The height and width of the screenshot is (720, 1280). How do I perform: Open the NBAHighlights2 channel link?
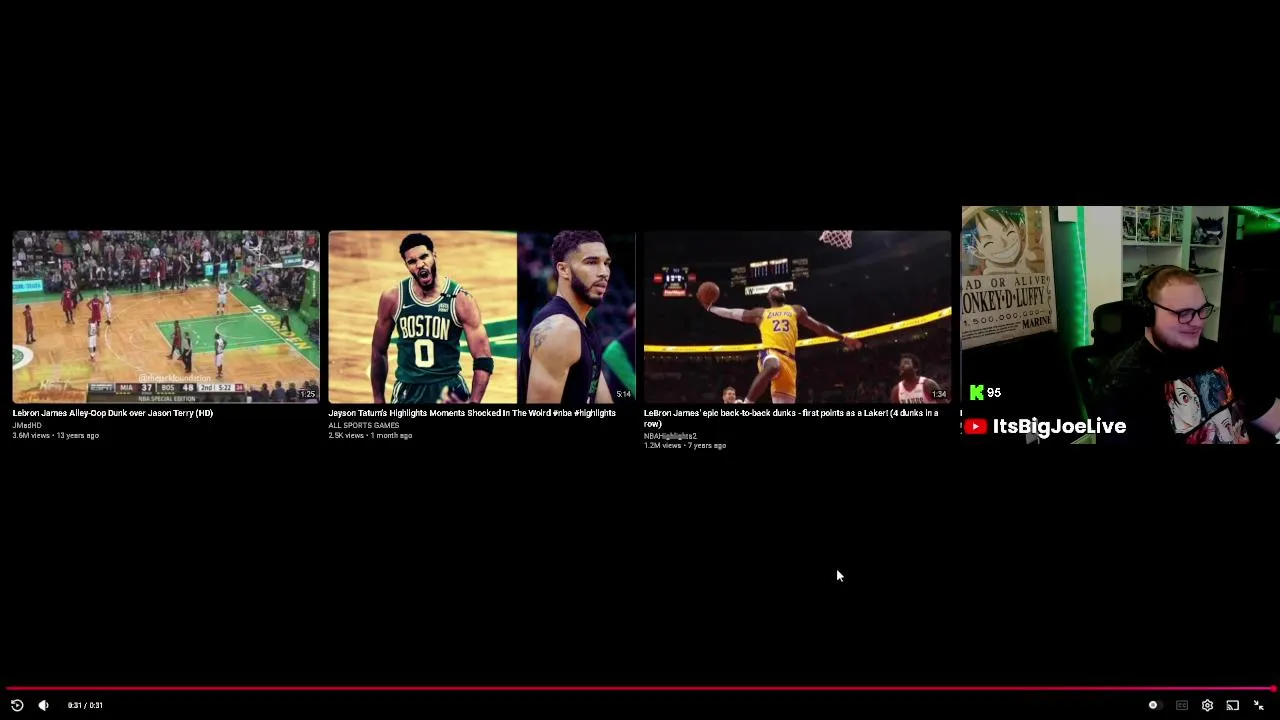pos(670,436)
